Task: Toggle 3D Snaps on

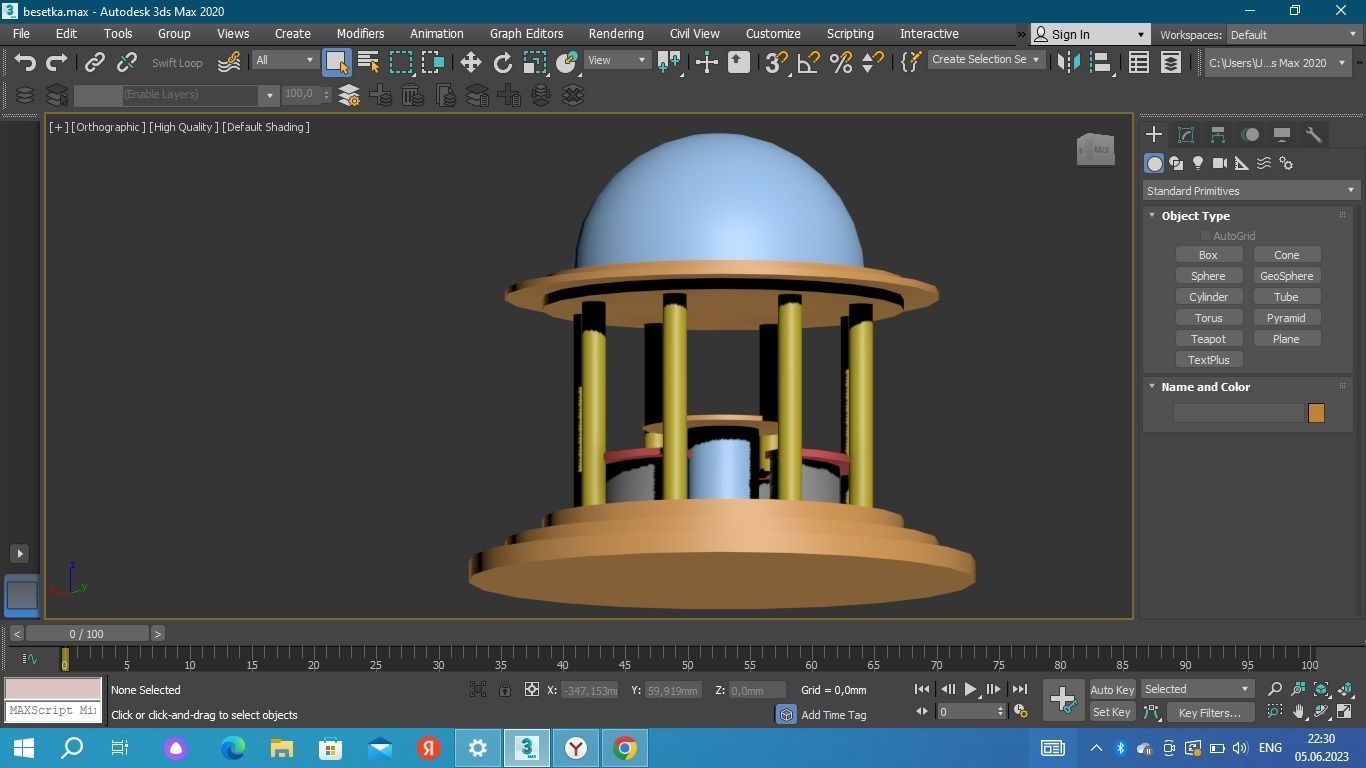Action: point(775,62)
